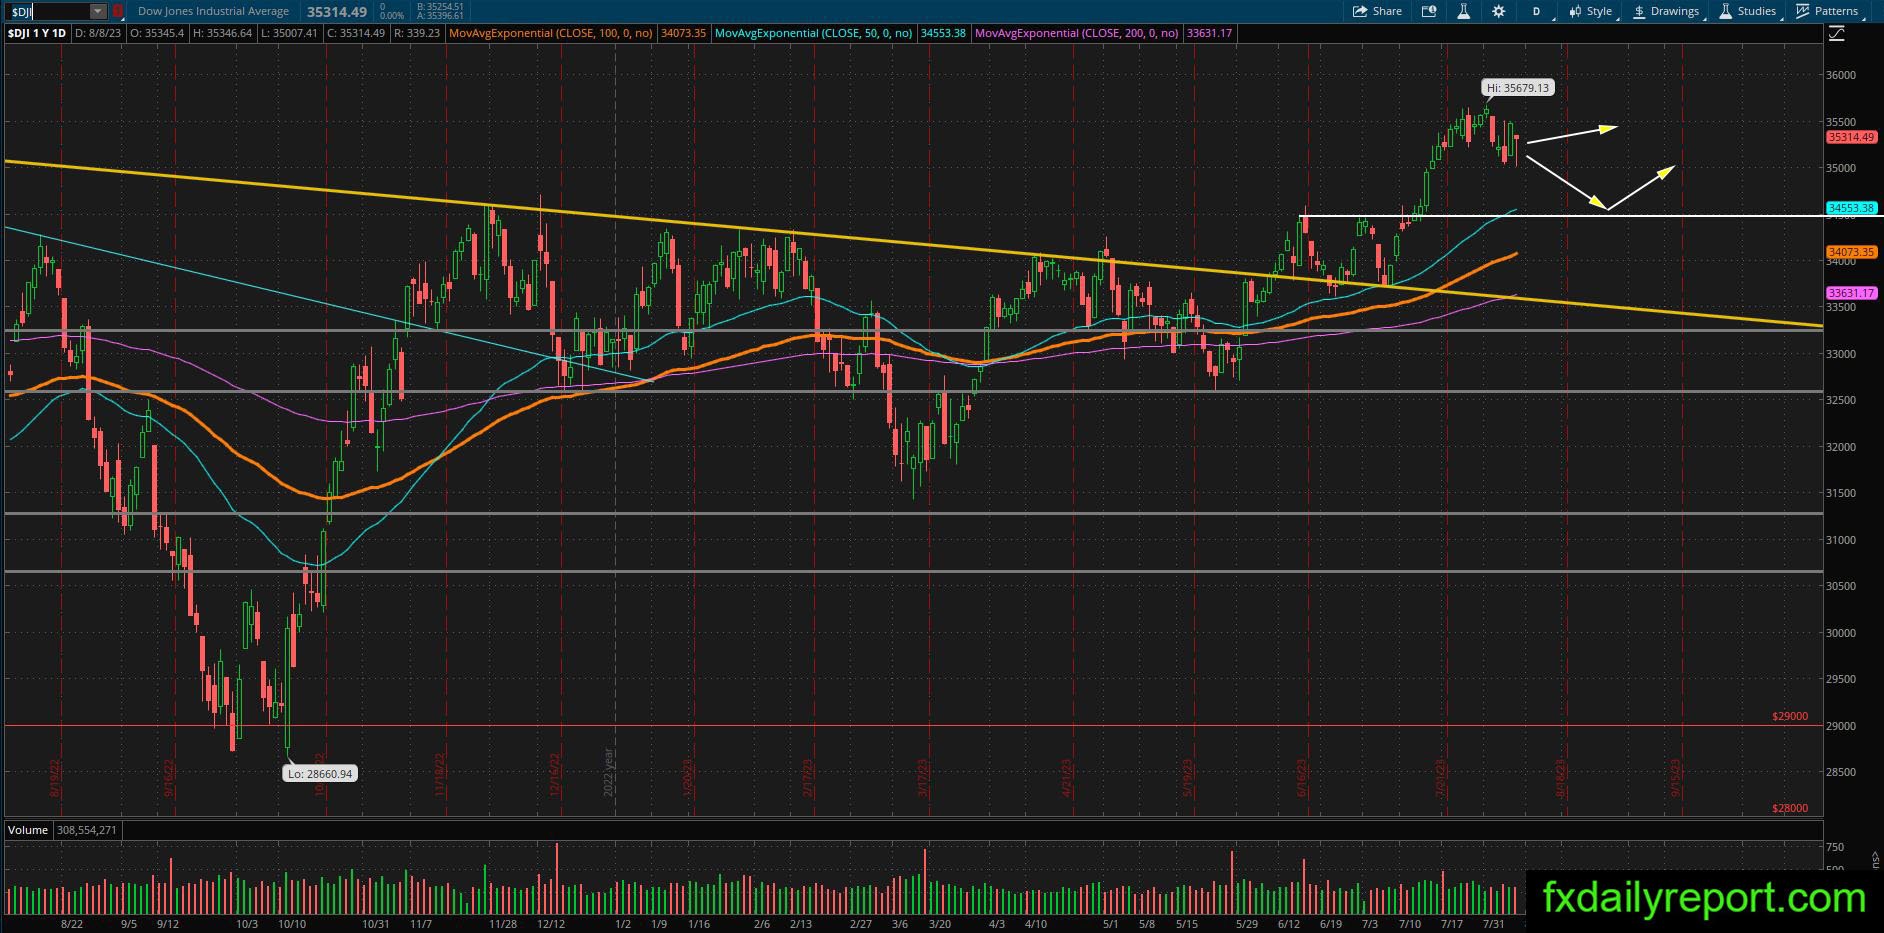The image size is (1884, 933).
Task: Open the symbol selector dropdown arrow
Action: click(98, 11)
